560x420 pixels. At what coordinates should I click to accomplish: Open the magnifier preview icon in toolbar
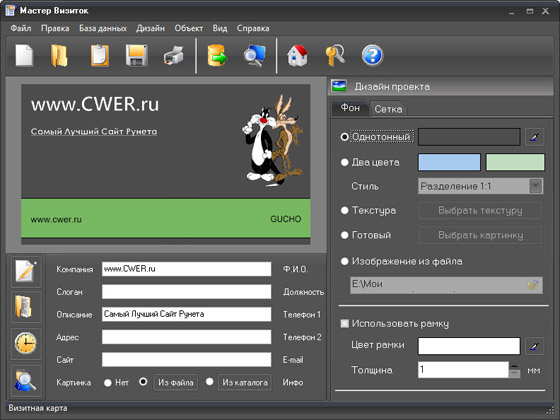(255, 56)
